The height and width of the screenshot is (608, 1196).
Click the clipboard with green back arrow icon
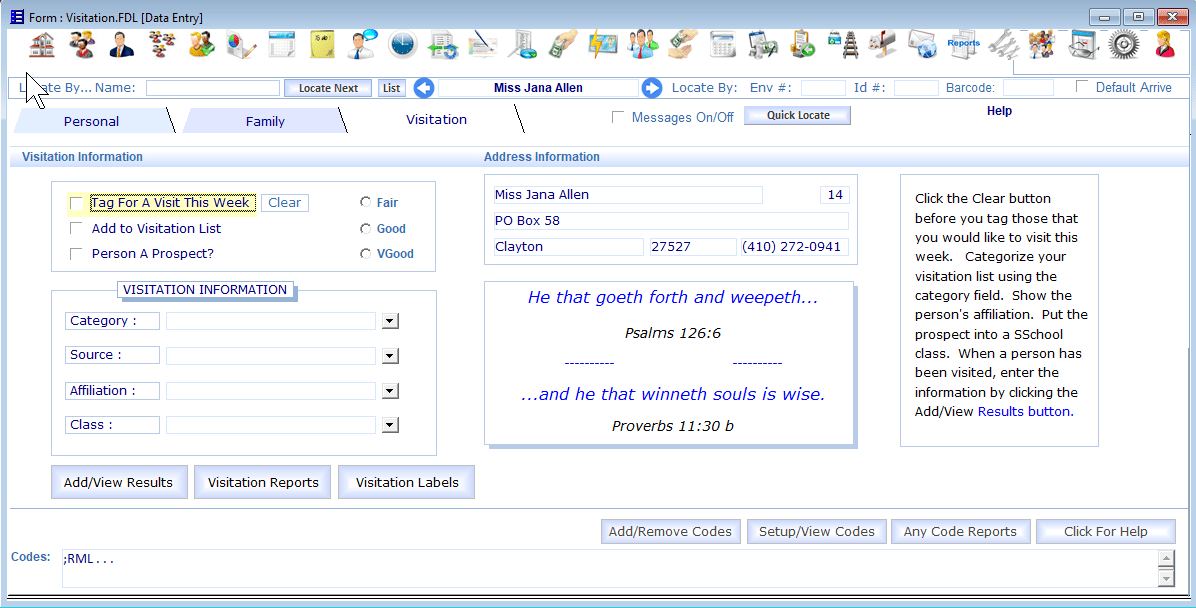(802, 45)
